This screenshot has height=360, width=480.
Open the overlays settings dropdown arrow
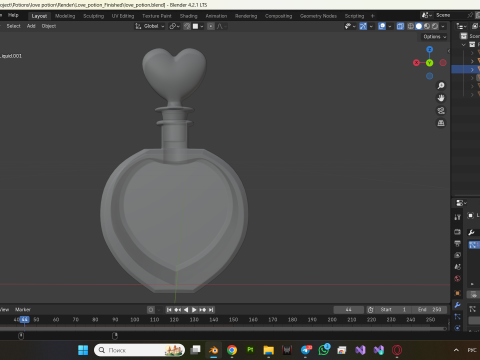(390, 26)
